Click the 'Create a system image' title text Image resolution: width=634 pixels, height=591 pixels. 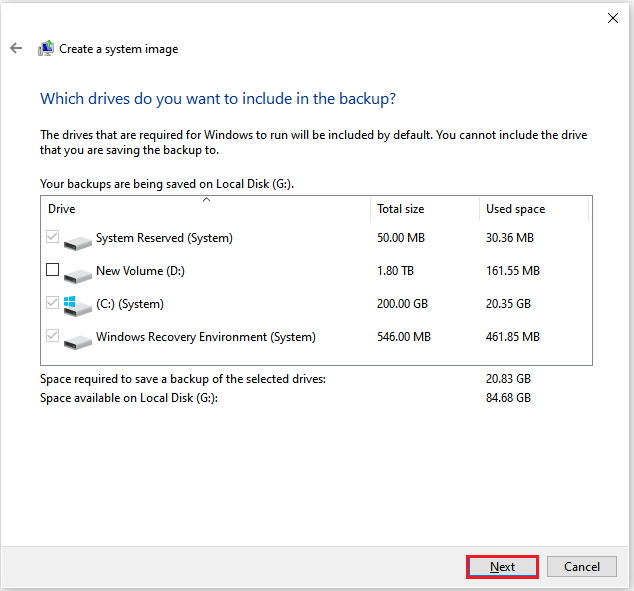point(118,49)
